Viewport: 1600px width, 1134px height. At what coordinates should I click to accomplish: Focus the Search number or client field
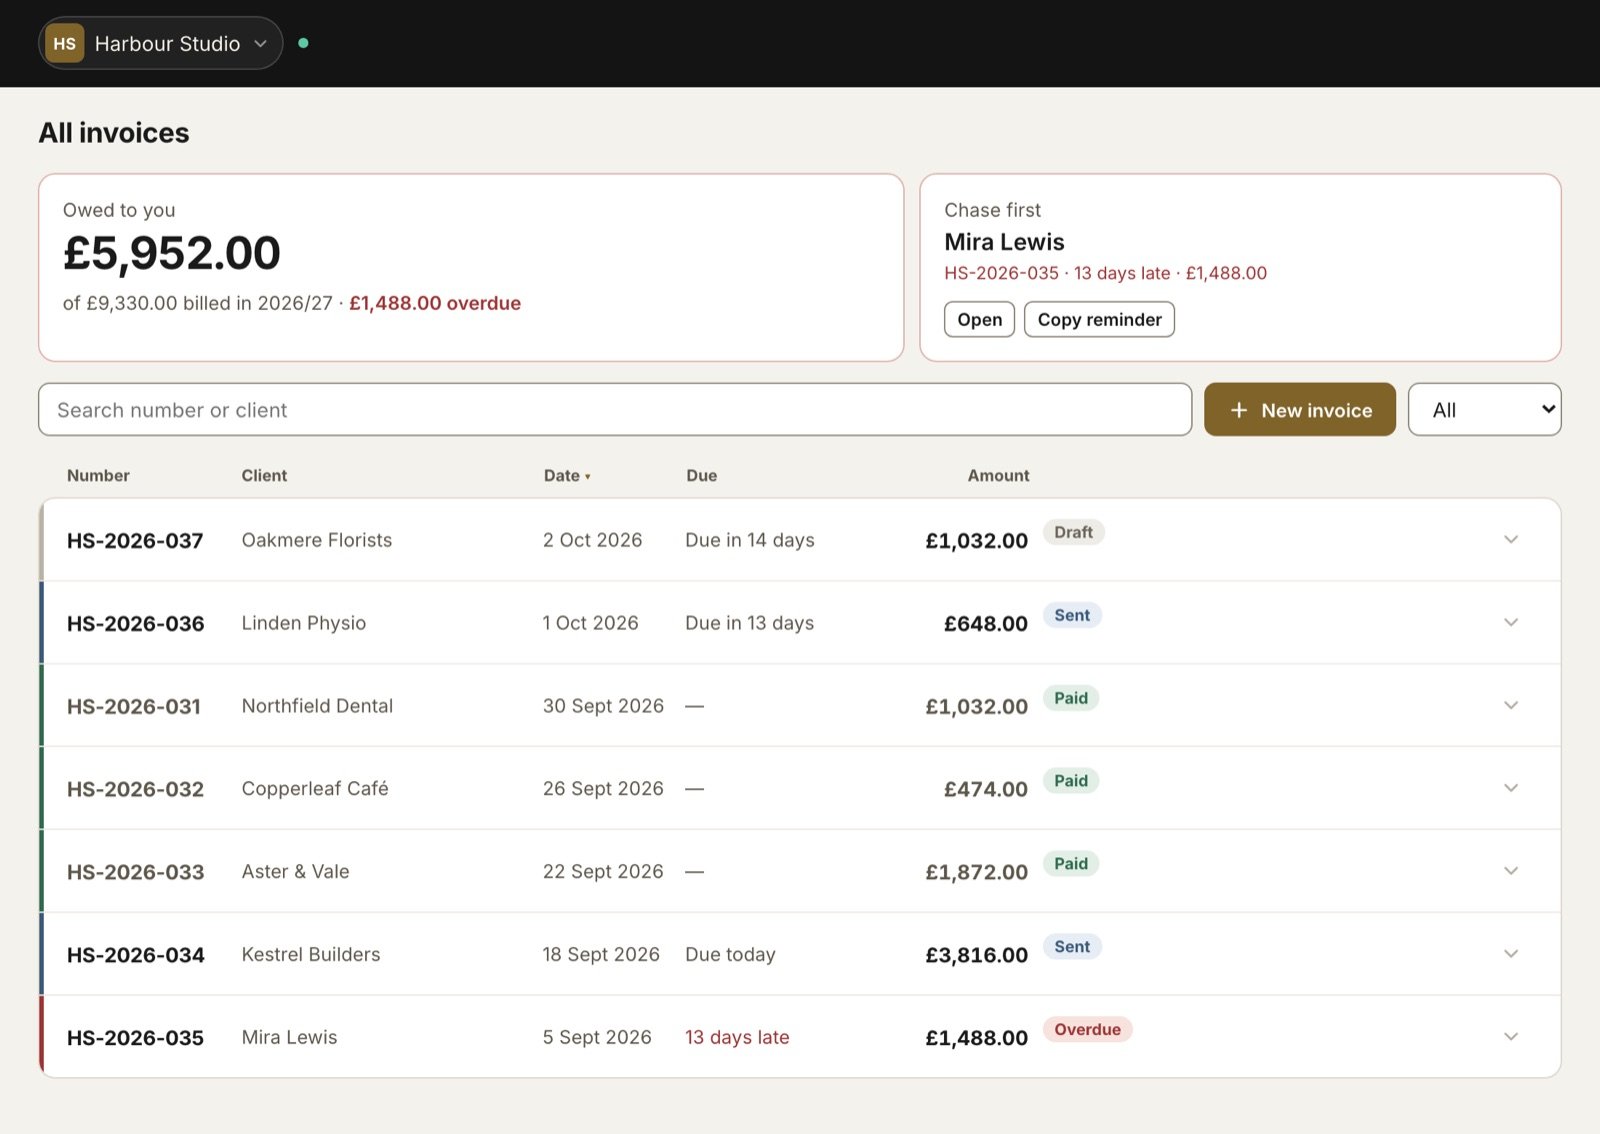click(615, 409)
